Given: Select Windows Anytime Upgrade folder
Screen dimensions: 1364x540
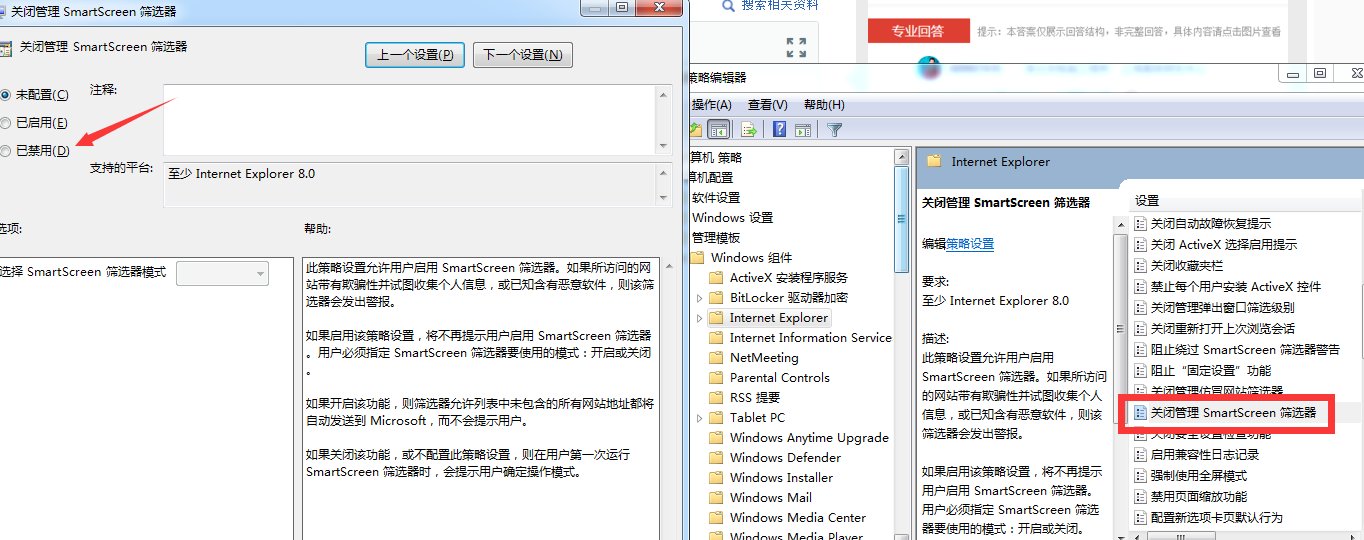Looking at the screenshot, I should pyautogui.click(x=798, y=437).
